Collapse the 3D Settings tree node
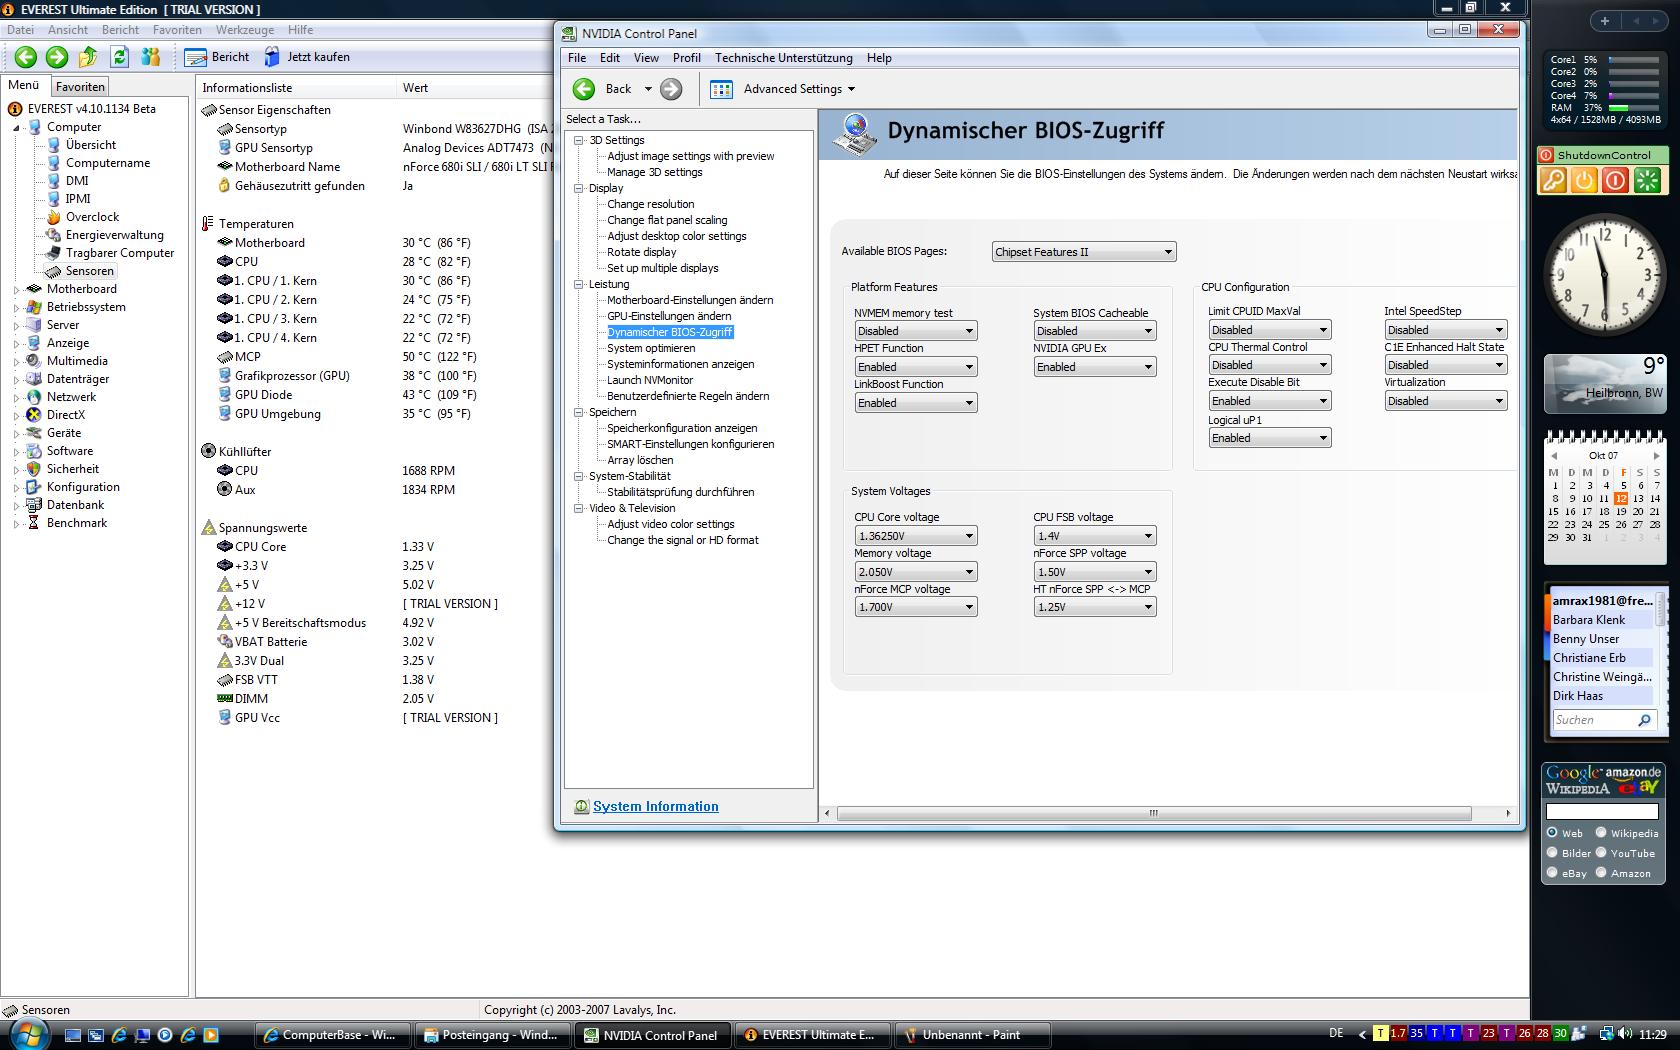Screen dimensions: 1680x1050 click(x=579, y=140)
